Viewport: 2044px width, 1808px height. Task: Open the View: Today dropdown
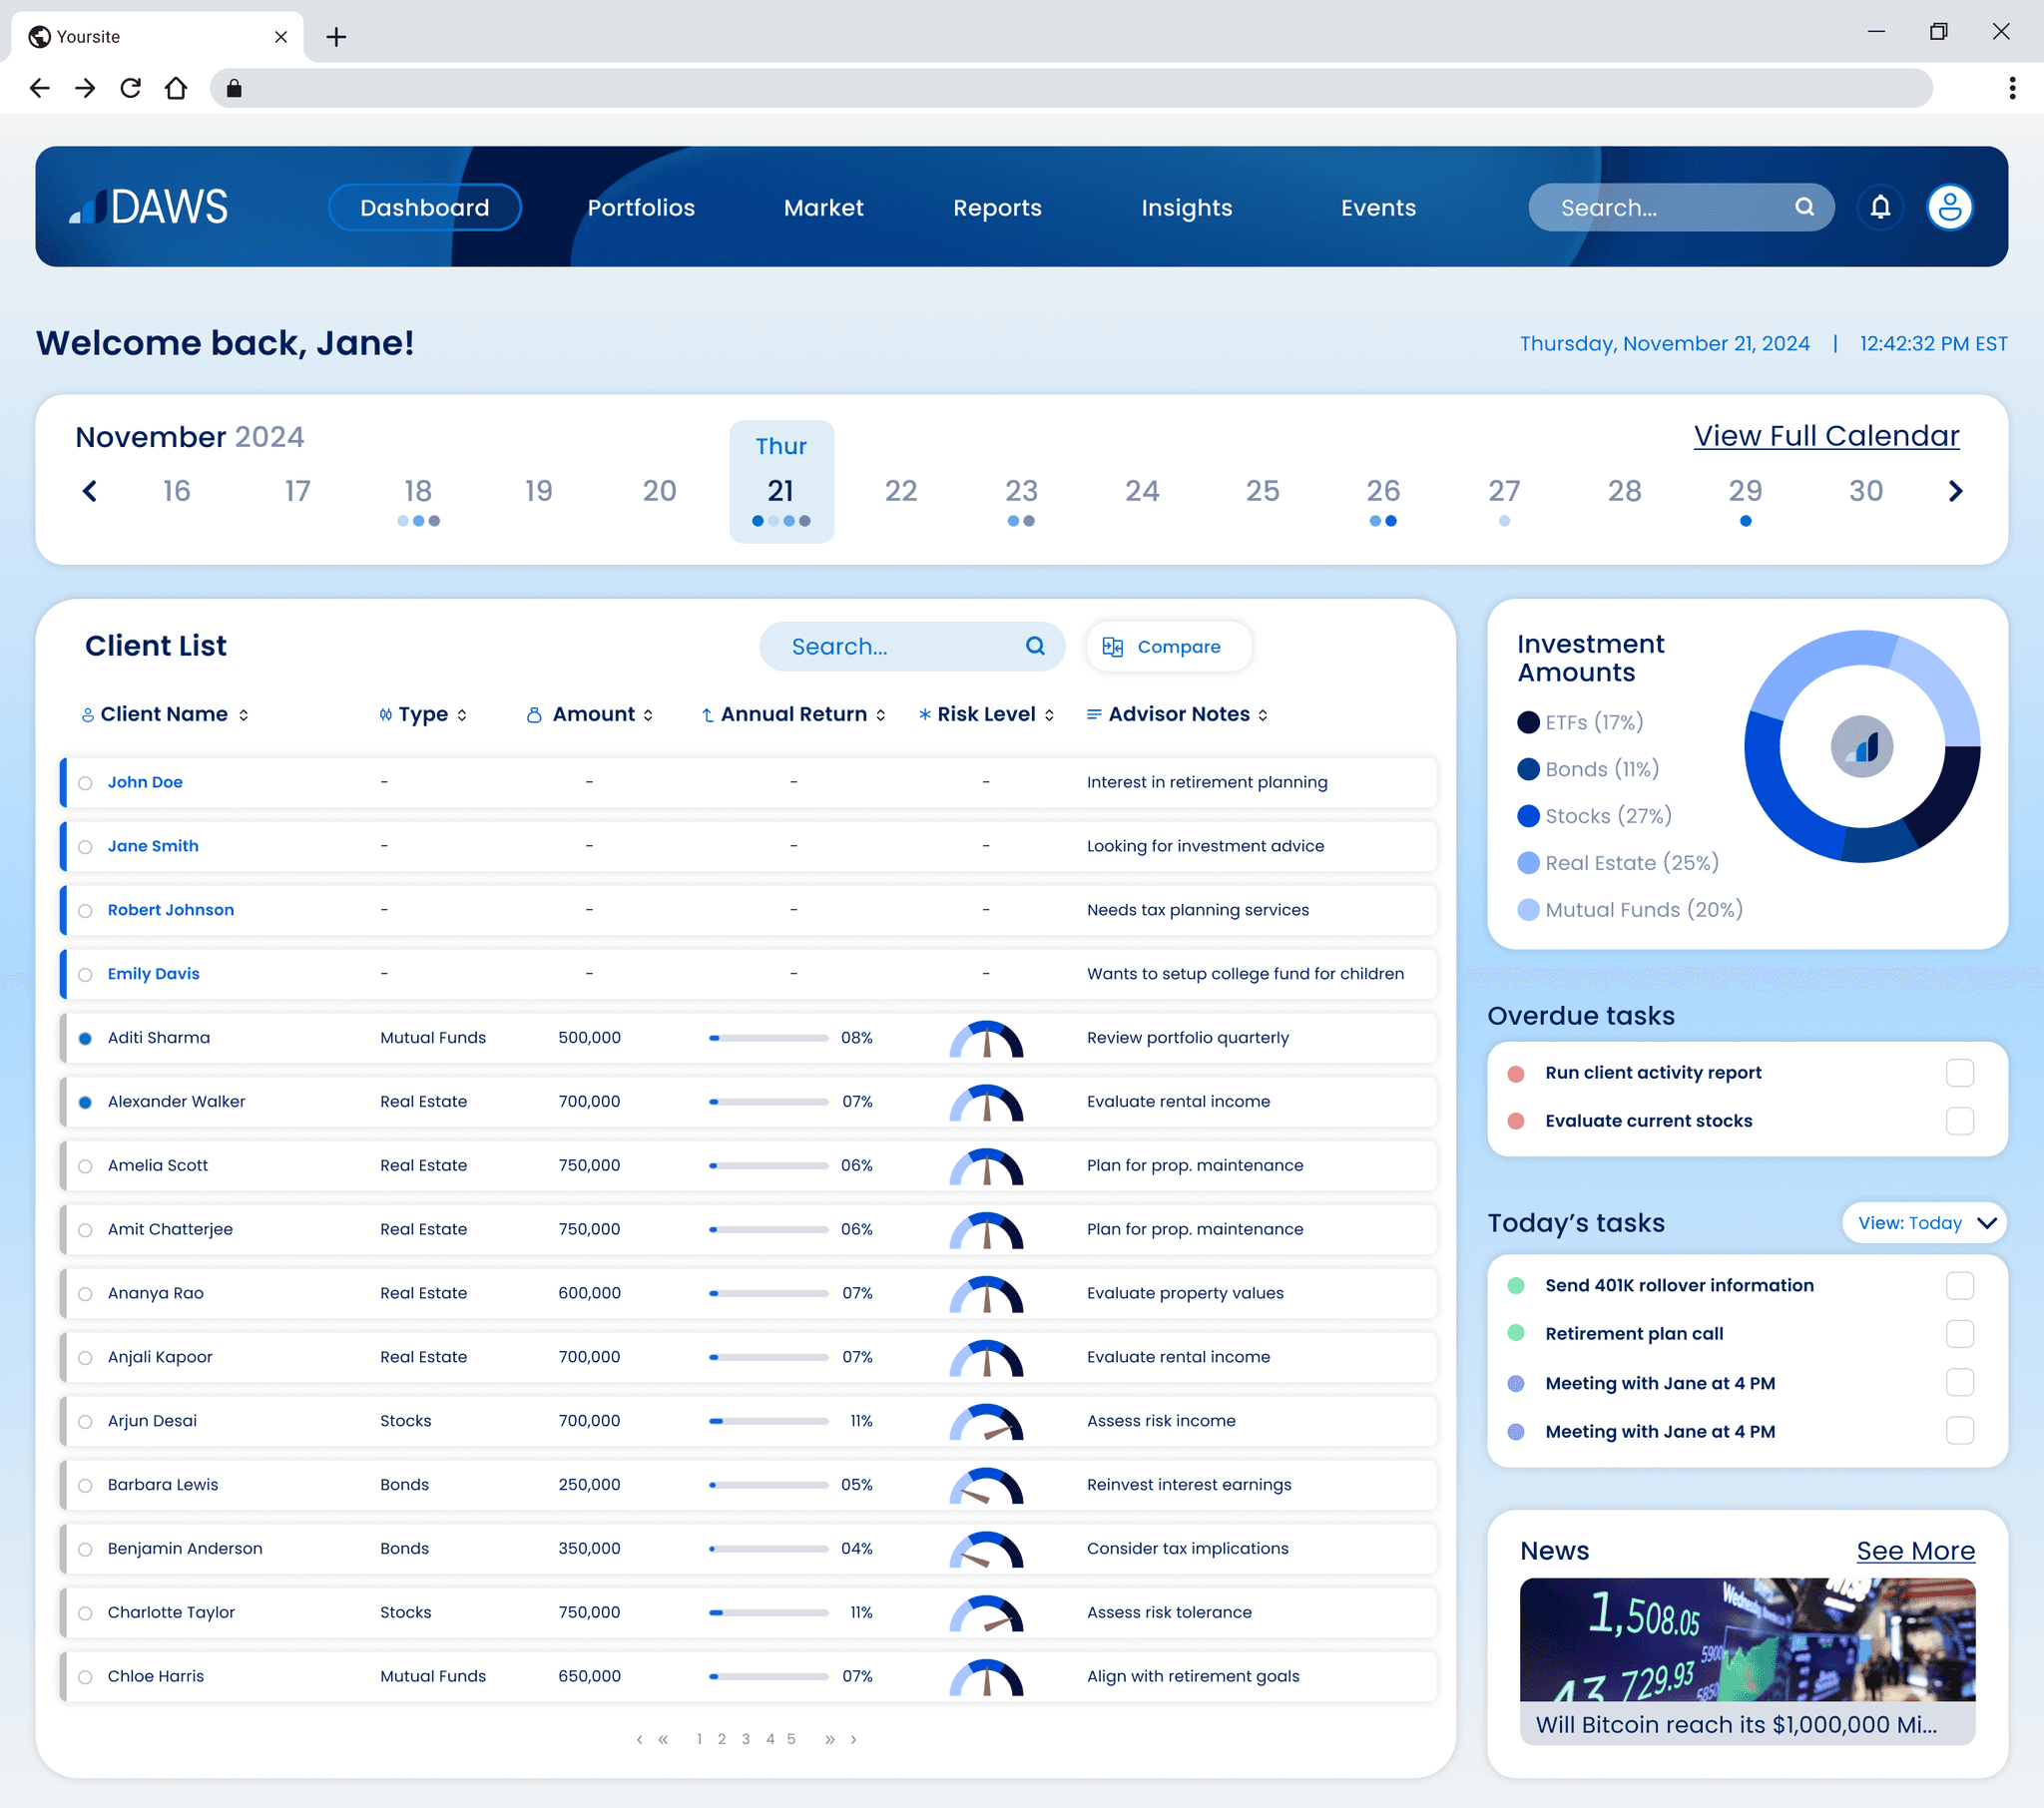1924,1223
